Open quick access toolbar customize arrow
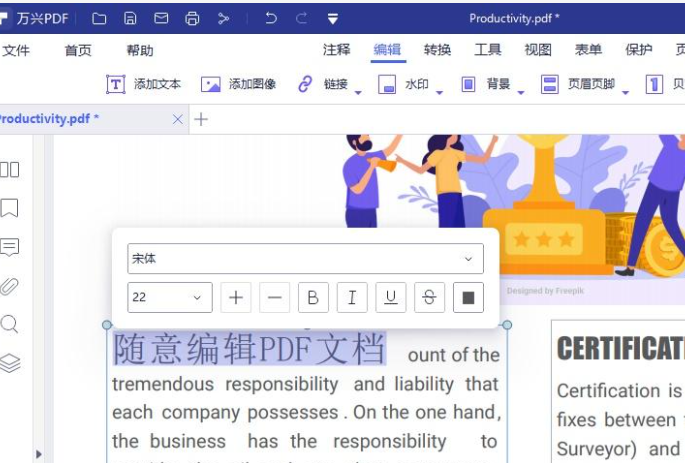This screenshot has width=685, height=463. click(333, 19)
